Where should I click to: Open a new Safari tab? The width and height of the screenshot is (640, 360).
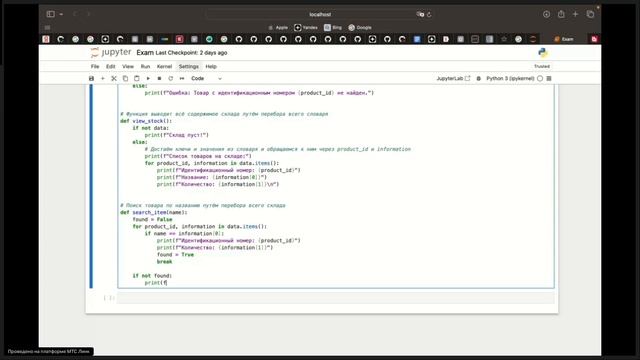pyautogui.click(x=576, y=14)
